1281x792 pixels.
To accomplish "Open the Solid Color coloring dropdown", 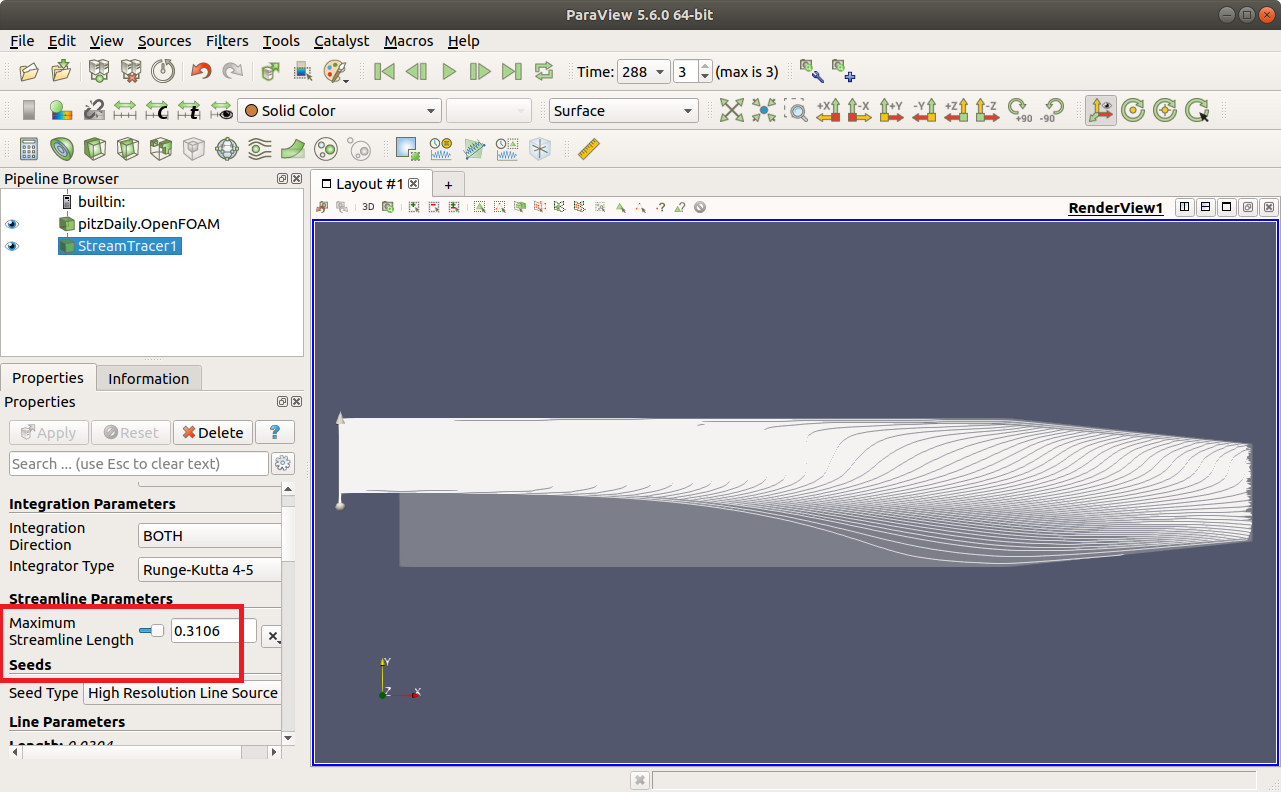I will [x=339, y=110].
